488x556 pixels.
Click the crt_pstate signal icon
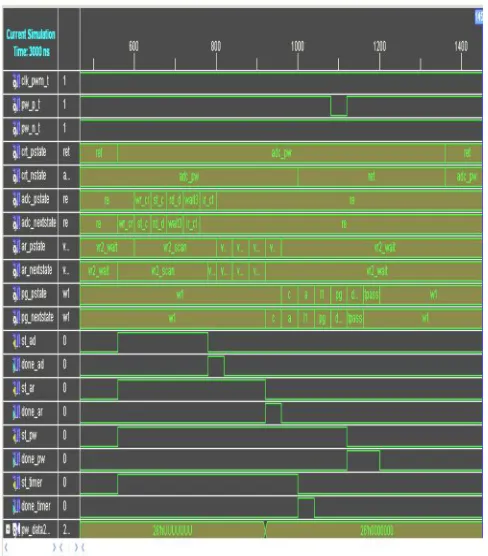click(x=16, y=152)
